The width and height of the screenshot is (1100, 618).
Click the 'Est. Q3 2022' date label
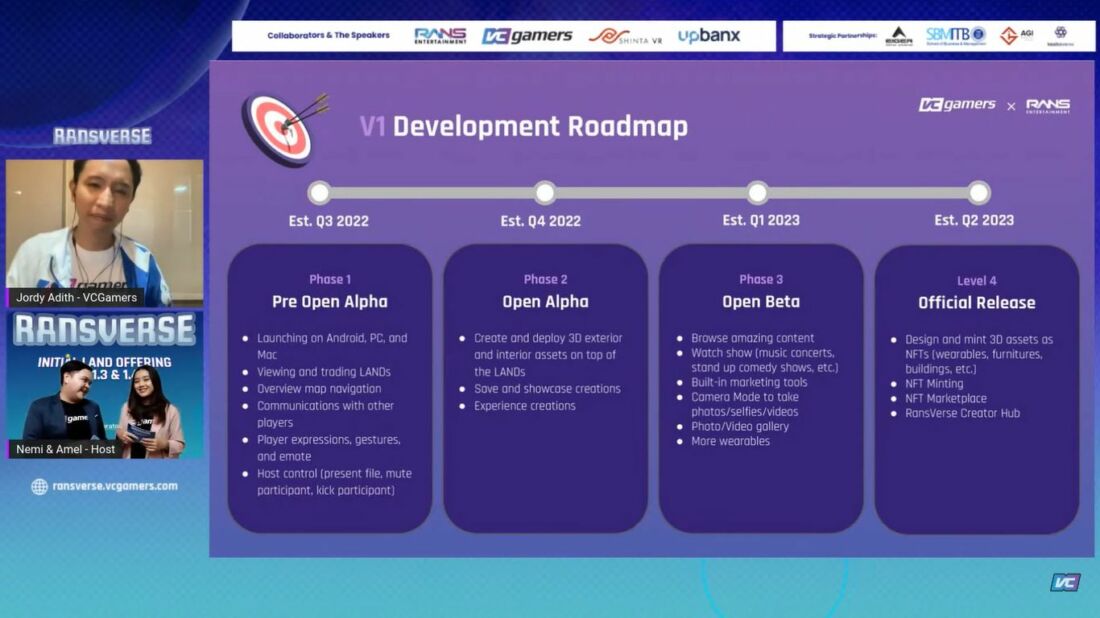[328, 221]
